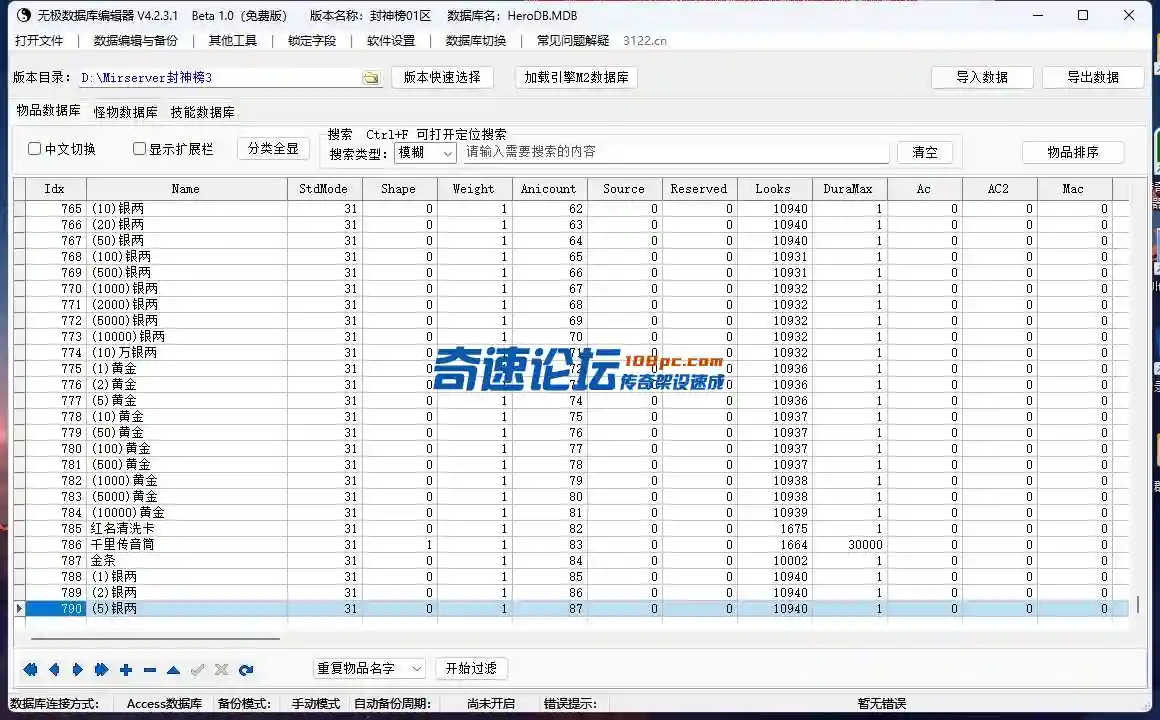Toggle the 中文切换 checkbox
Image resolution: width=1160 pixels, height=720 pixels.
(x=34, y=149)
